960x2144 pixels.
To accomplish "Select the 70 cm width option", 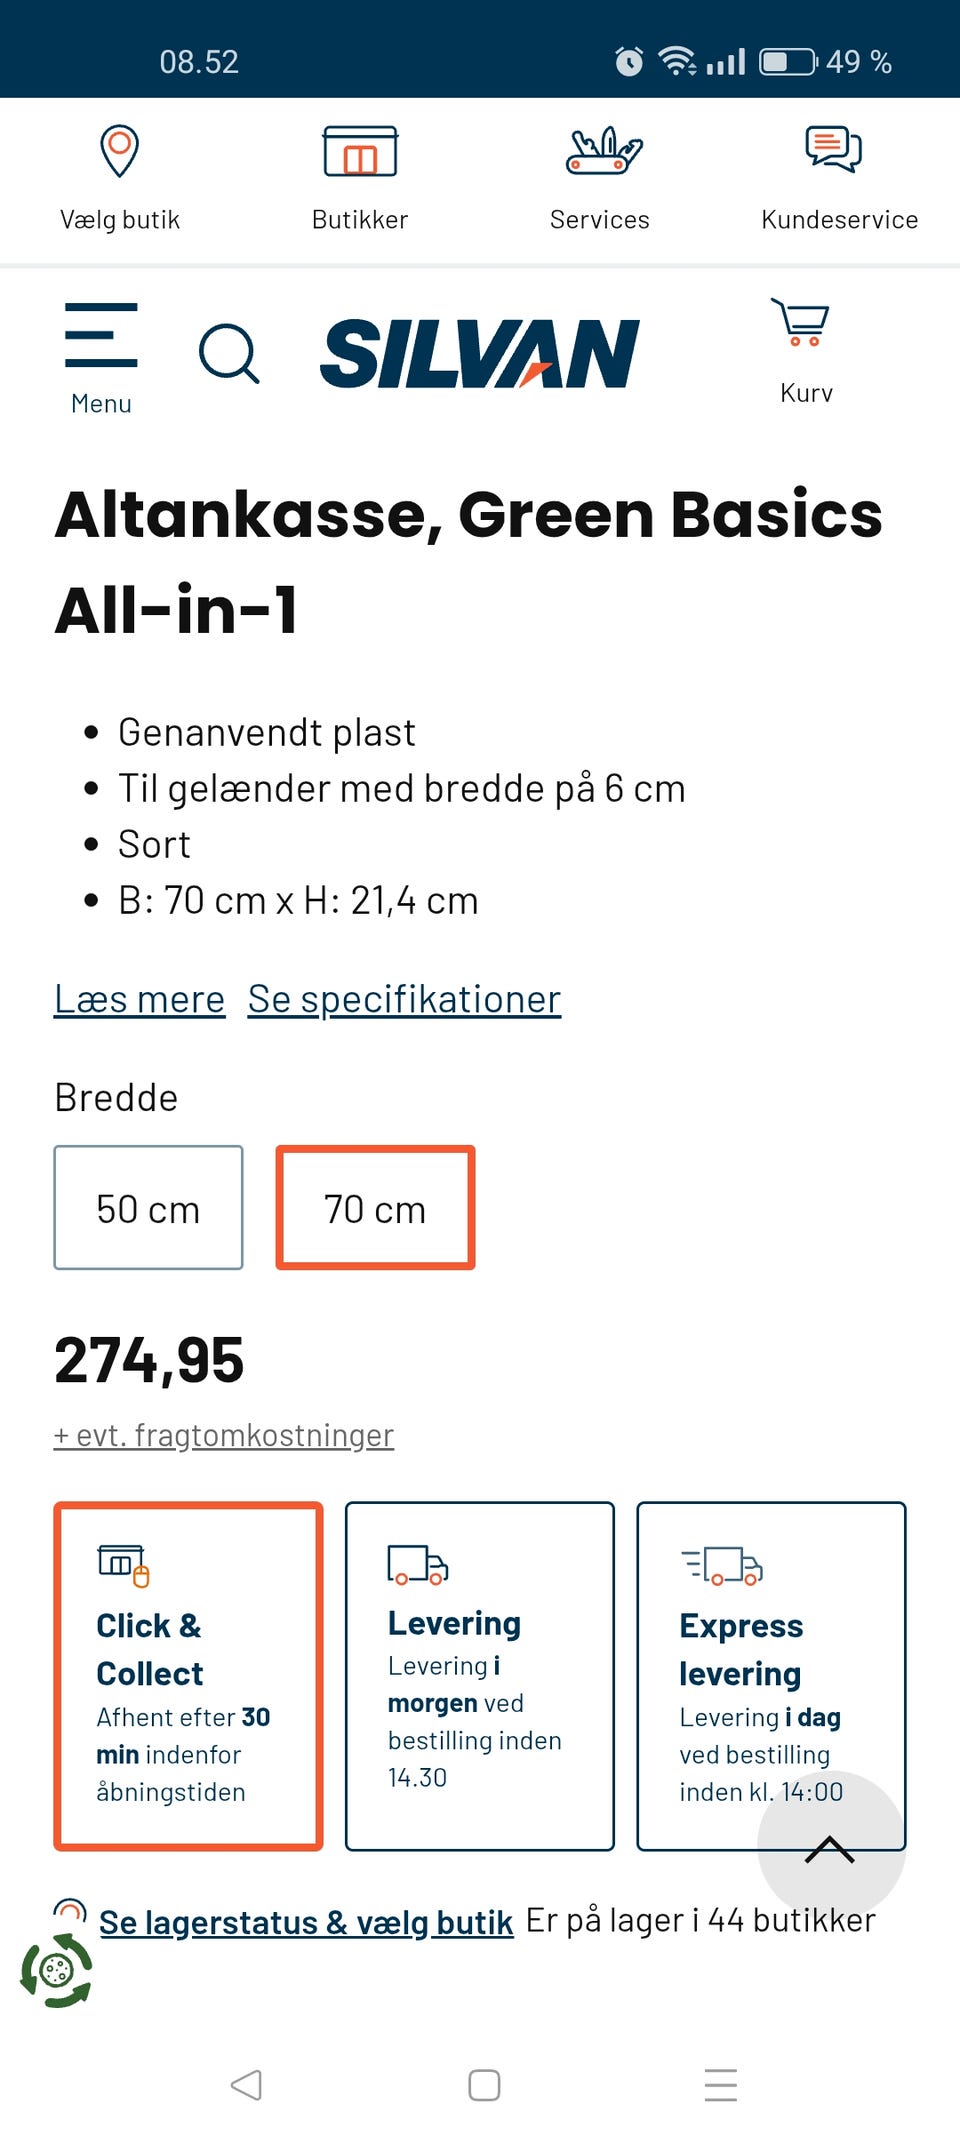I will pyautogui.click(x=375, y=1207).
